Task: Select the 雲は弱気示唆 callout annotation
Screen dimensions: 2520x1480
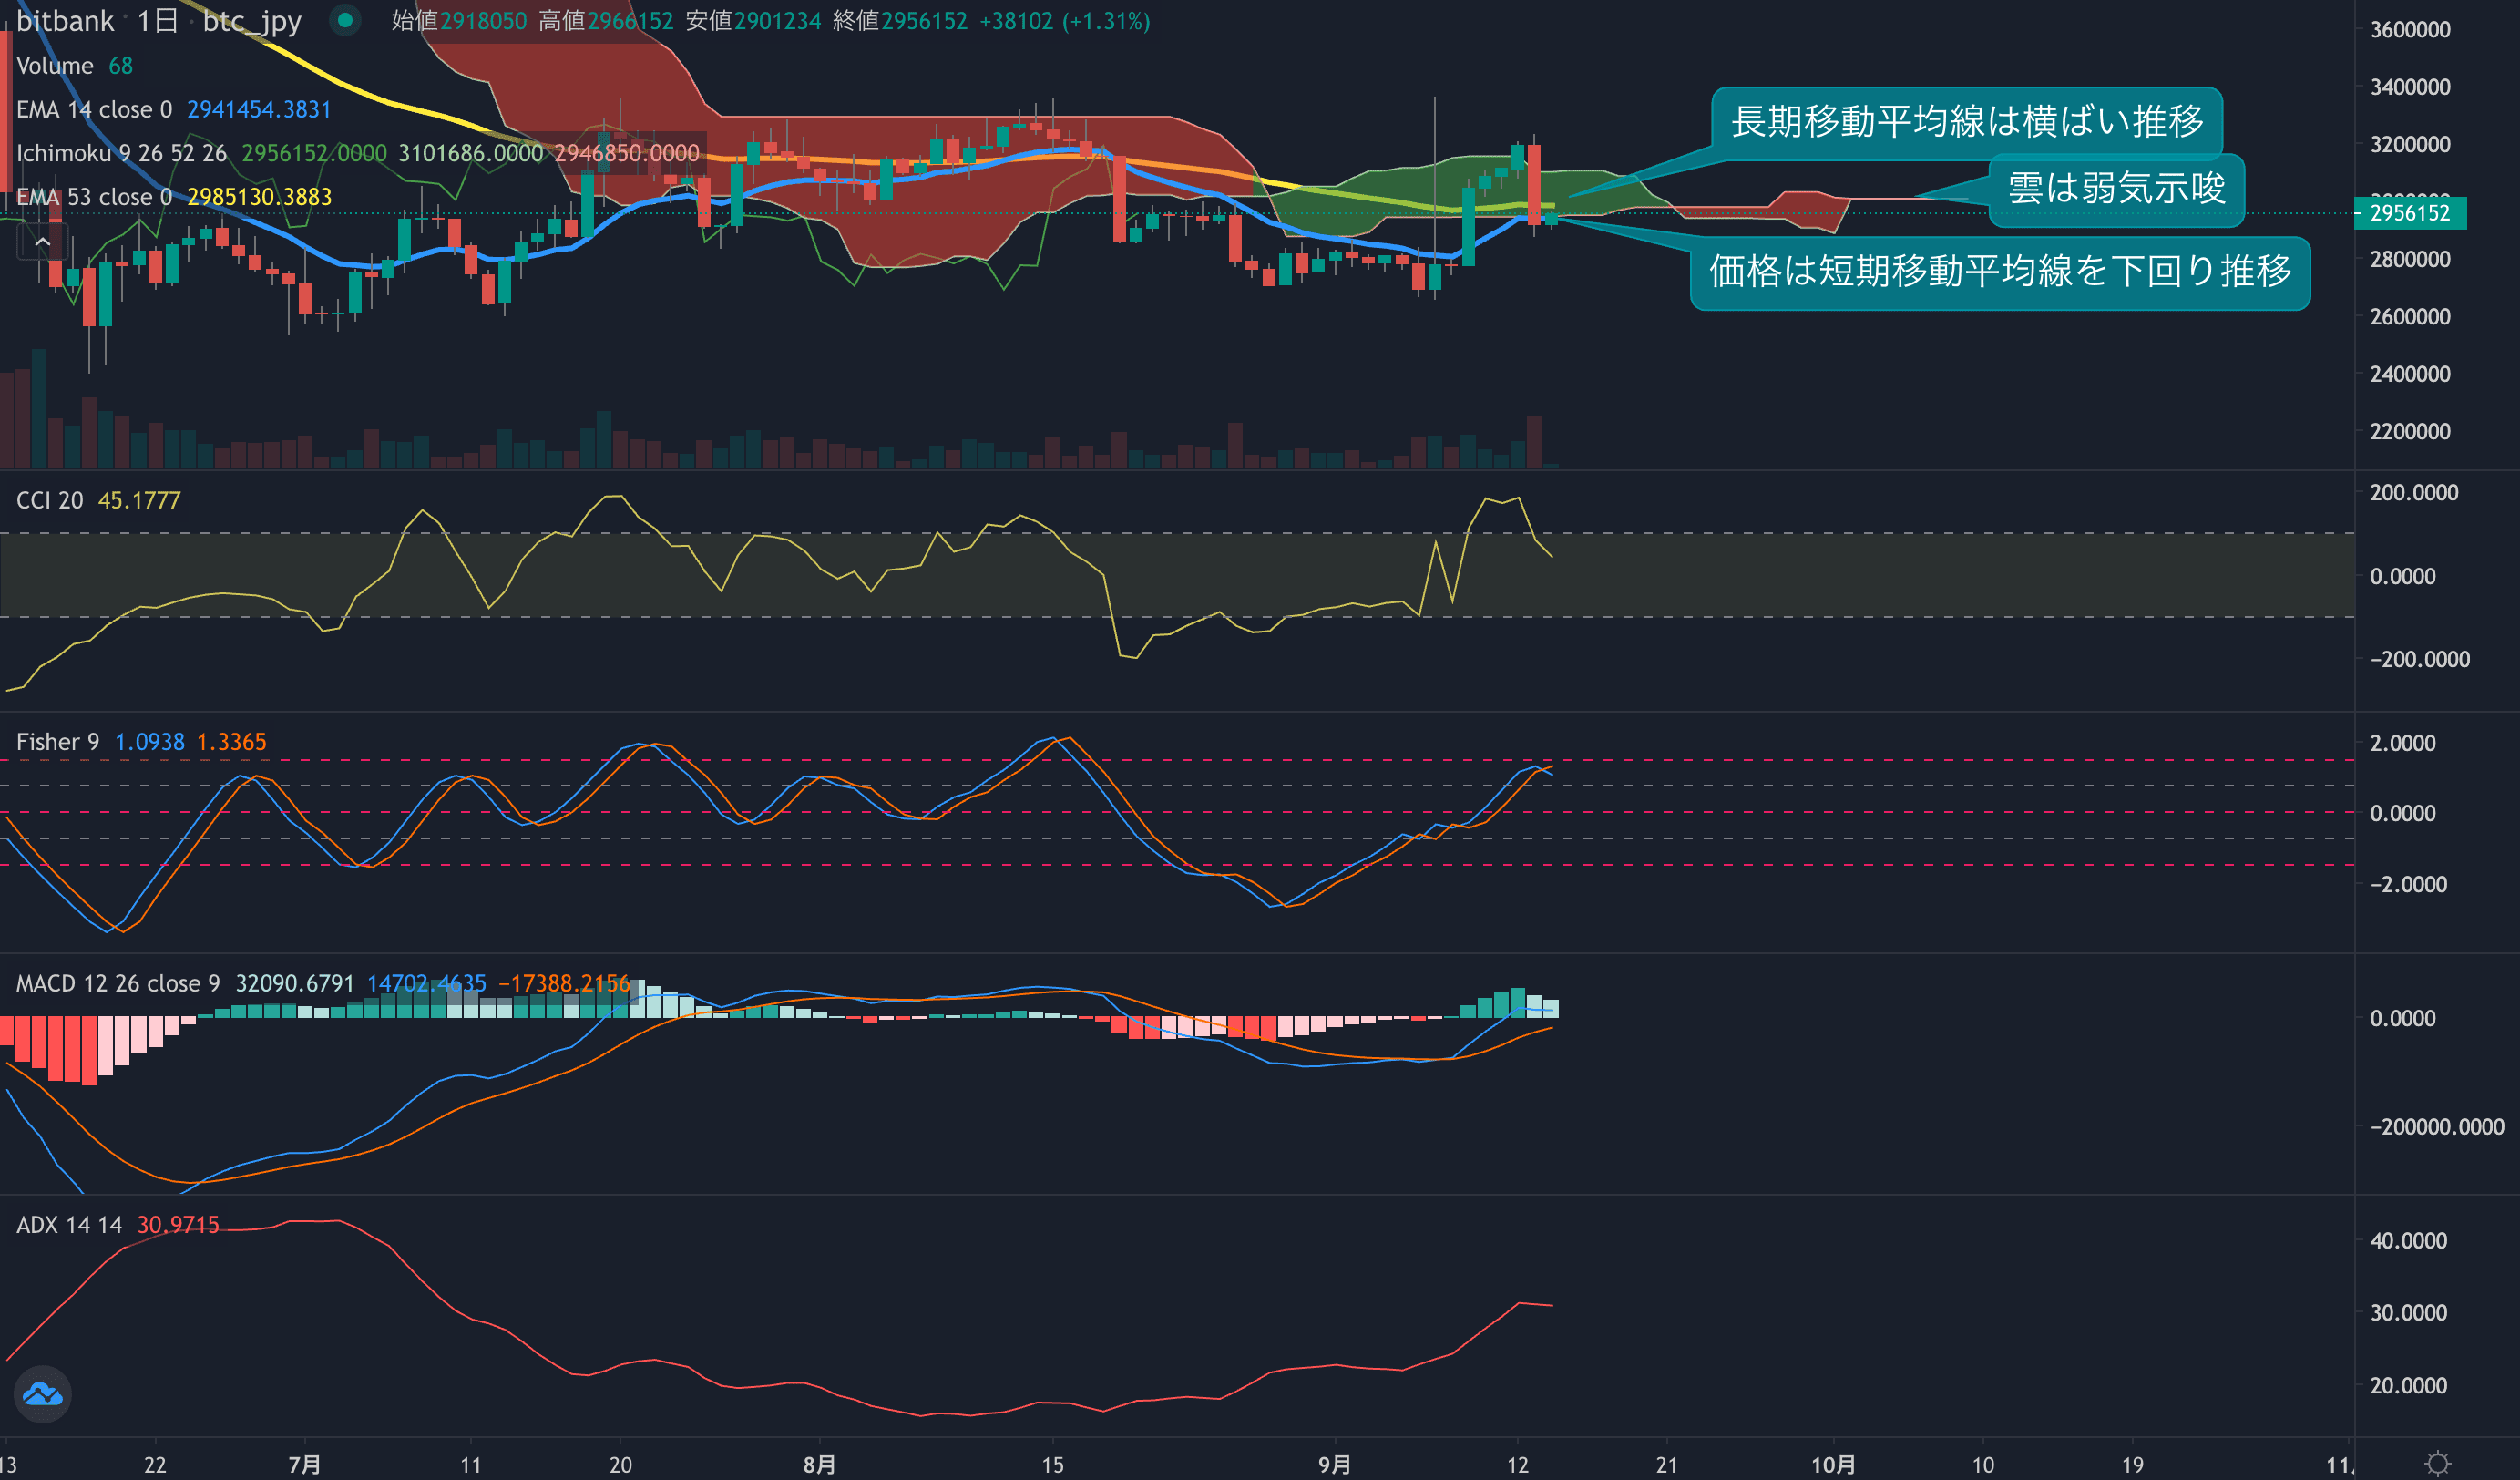Action: click(2116, 188)
